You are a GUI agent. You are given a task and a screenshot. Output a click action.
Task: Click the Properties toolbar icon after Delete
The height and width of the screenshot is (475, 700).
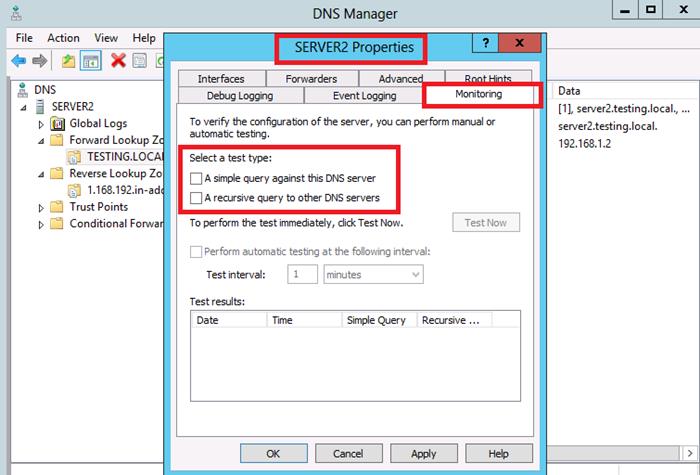pos(140,61)
